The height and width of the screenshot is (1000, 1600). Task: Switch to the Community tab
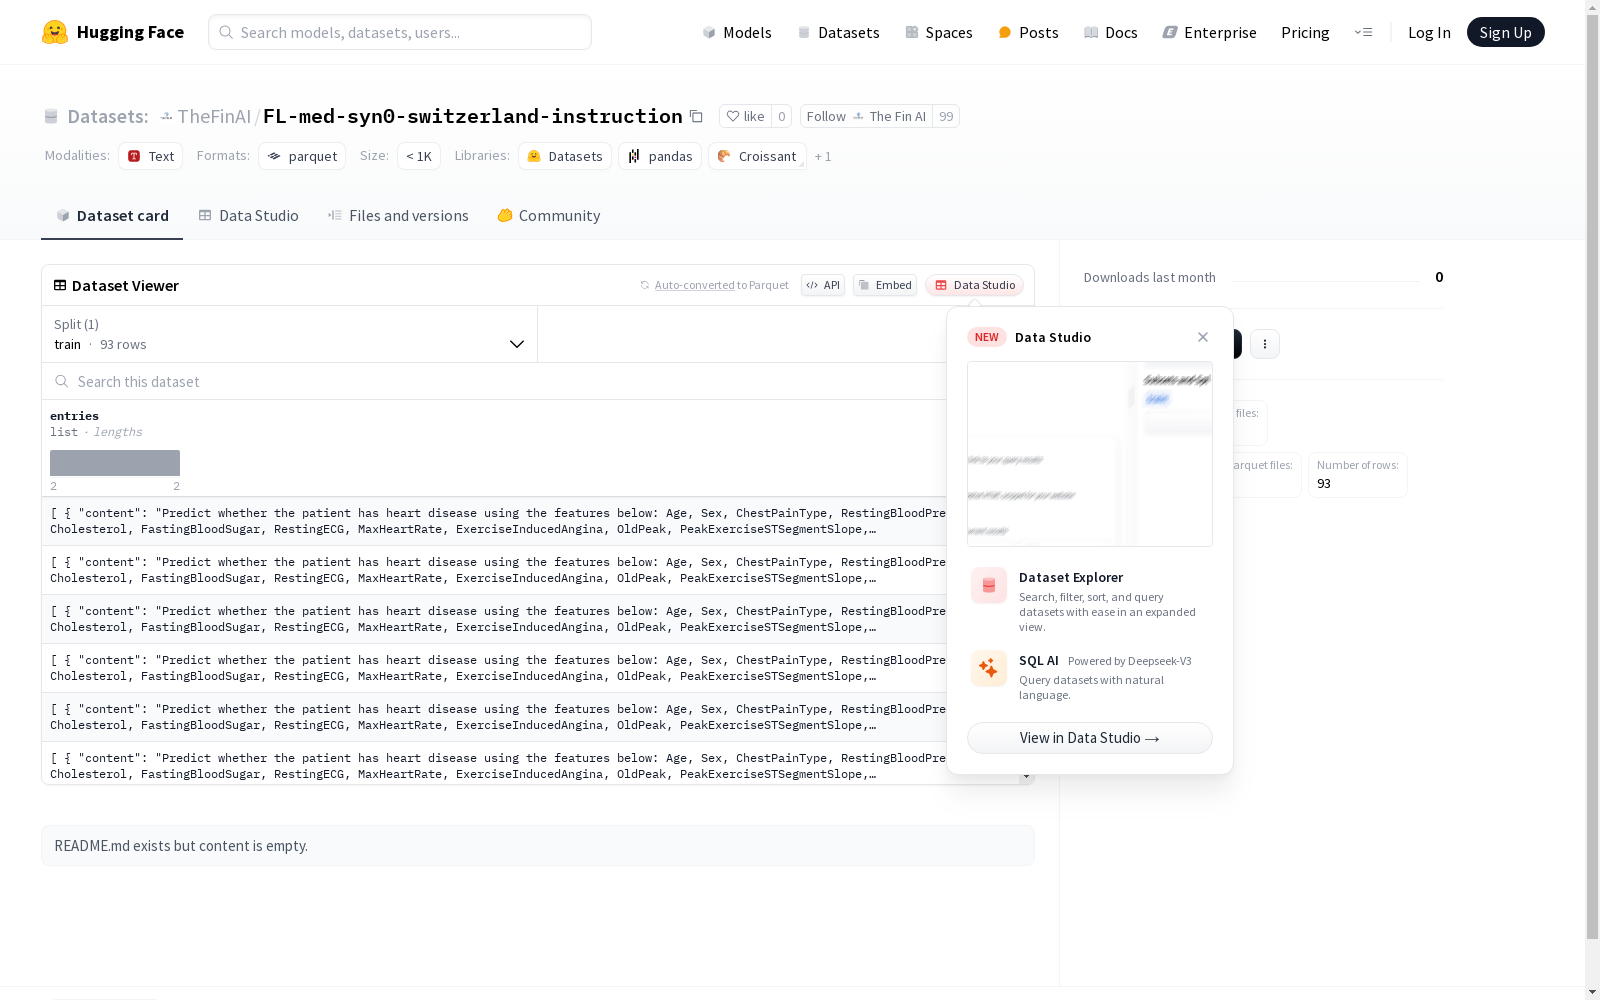549,215
